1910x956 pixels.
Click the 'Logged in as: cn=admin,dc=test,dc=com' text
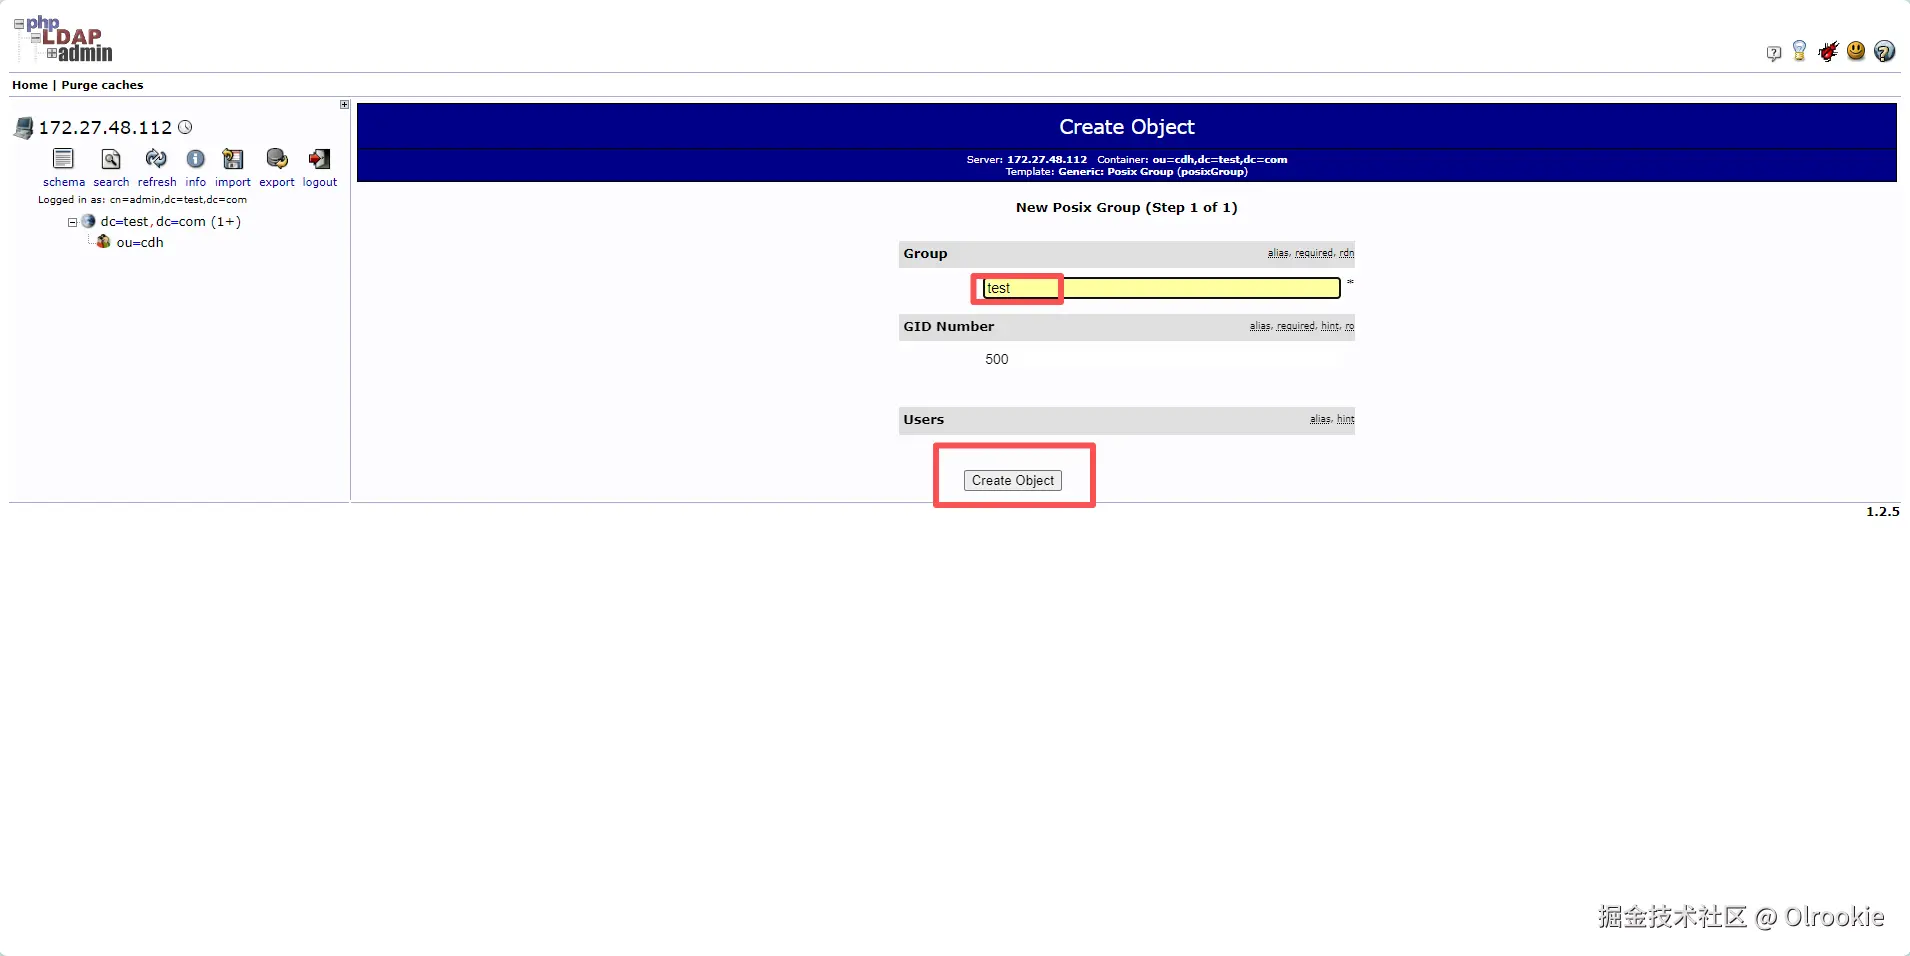click(142, 200)
